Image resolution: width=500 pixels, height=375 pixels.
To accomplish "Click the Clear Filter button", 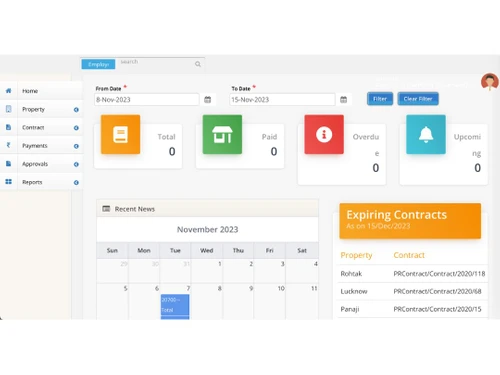I will point(418,99).
